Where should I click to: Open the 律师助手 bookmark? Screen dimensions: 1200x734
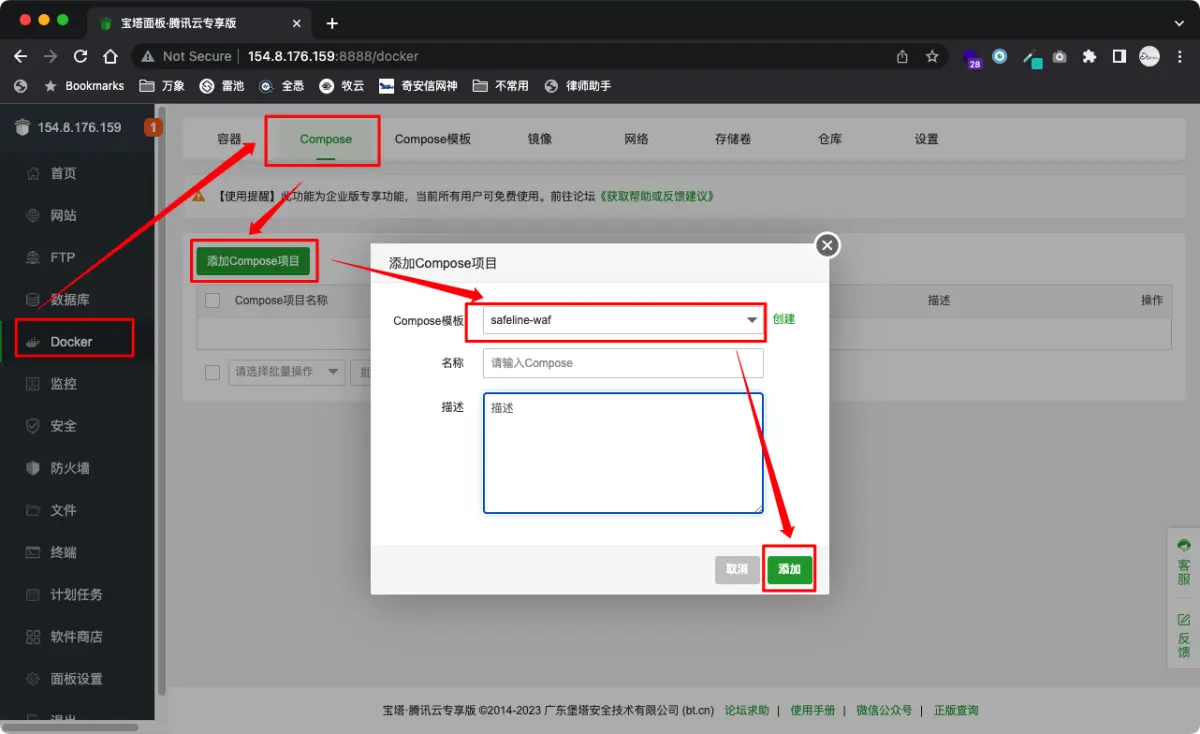pyautogui.click(x=577, y=86)
